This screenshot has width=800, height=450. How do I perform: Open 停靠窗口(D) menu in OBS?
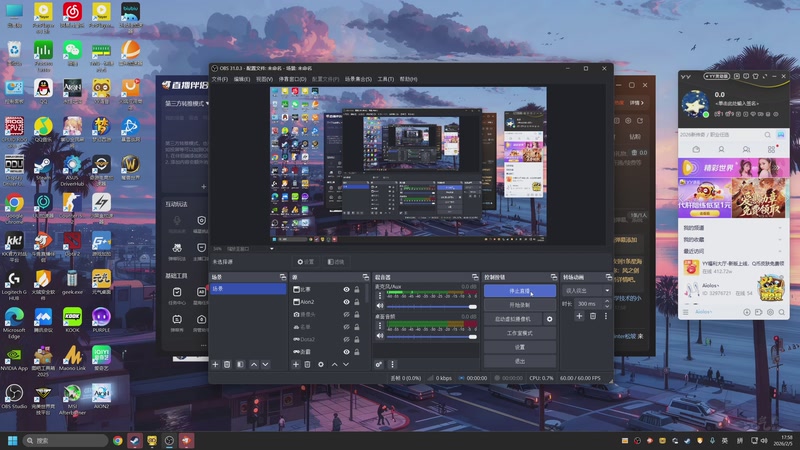(x=292, y=79)
